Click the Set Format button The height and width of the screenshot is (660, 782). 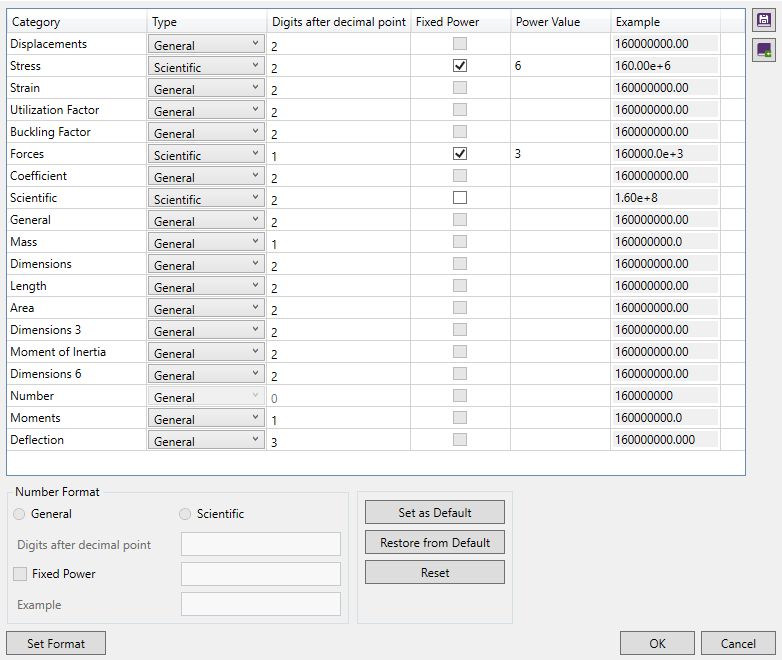tap(56, 643)
